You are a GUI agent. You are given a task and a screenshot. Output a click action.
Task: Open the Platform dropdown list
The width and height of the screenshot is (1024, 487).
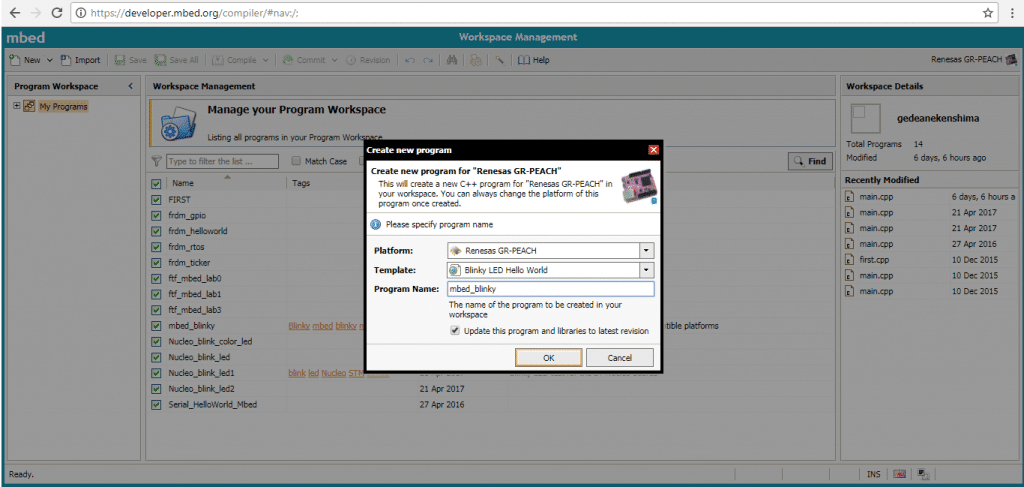pos(646,250)
